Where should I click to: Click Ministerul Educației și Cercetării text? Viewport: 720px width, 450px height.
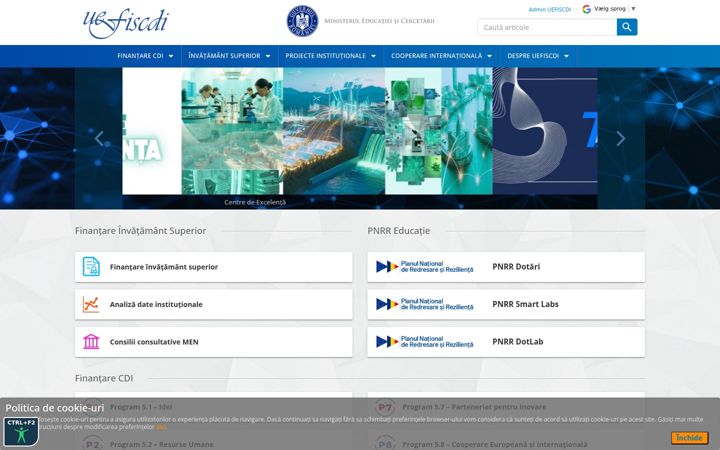[379, 21]
